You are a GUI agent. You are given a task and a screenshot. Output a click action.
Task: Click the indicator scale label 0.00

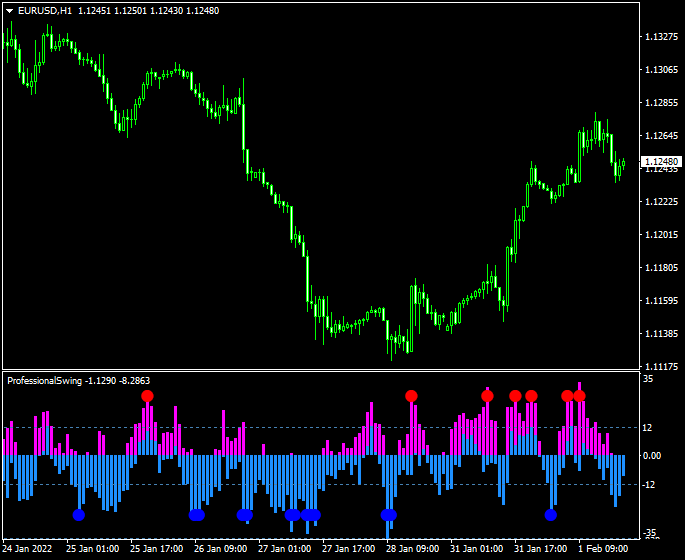[652, 456]
